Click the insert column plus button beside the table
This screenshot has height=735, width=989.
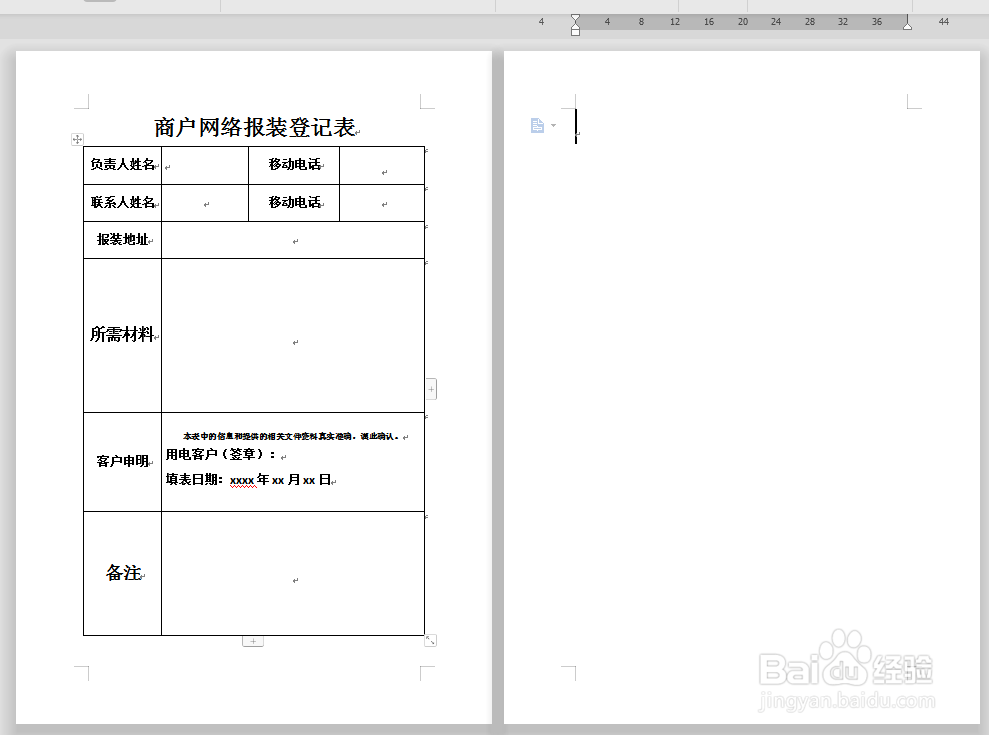(430, 388)
